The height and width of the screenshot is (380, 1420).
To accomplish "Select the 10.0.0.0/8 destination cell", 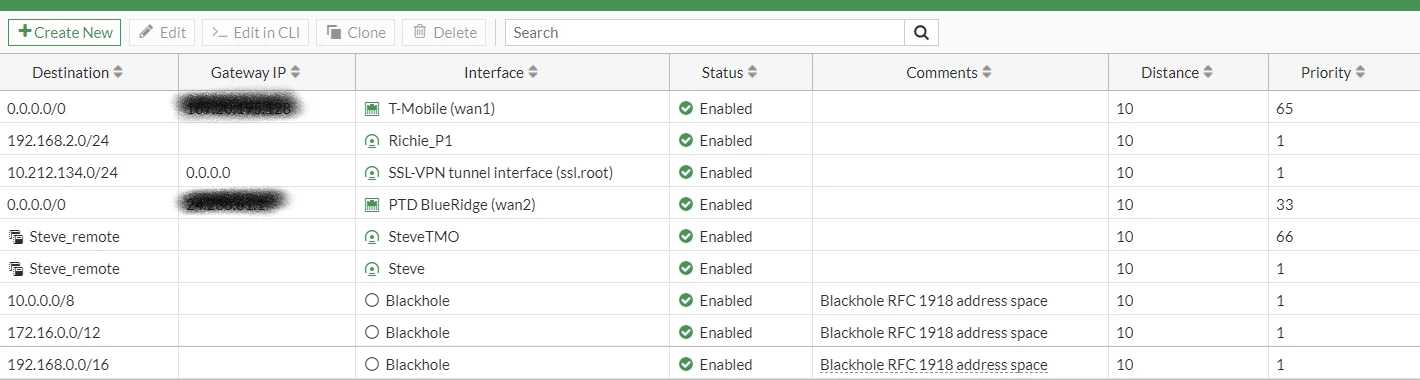I will (89, 300).
